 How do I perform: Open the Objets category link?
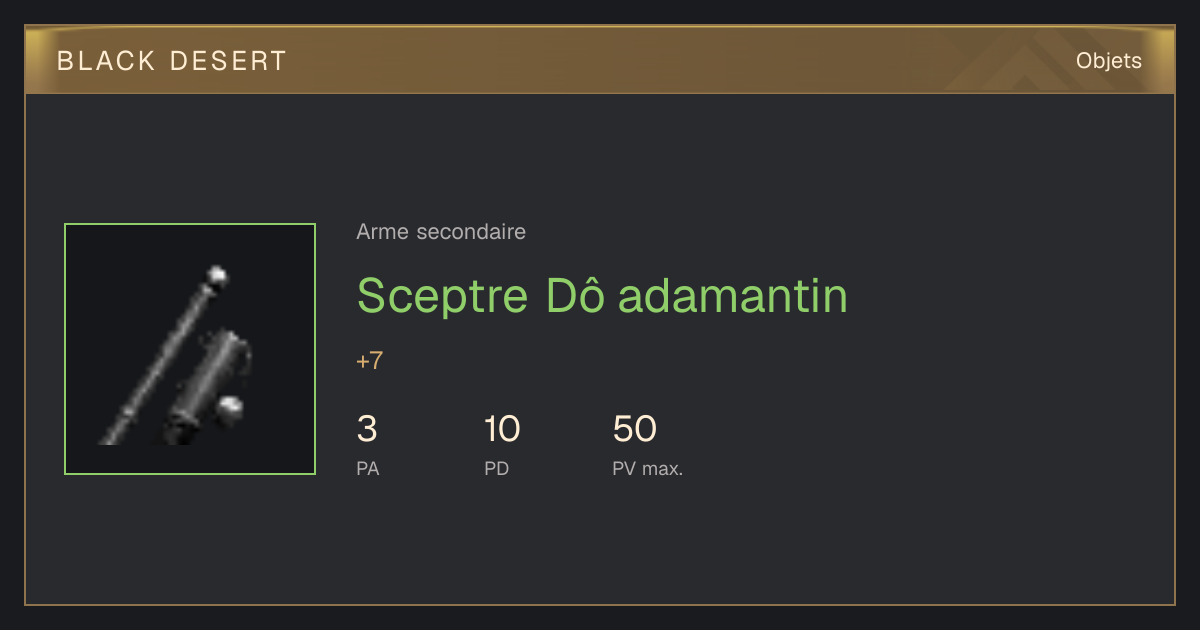(1109, 61)
